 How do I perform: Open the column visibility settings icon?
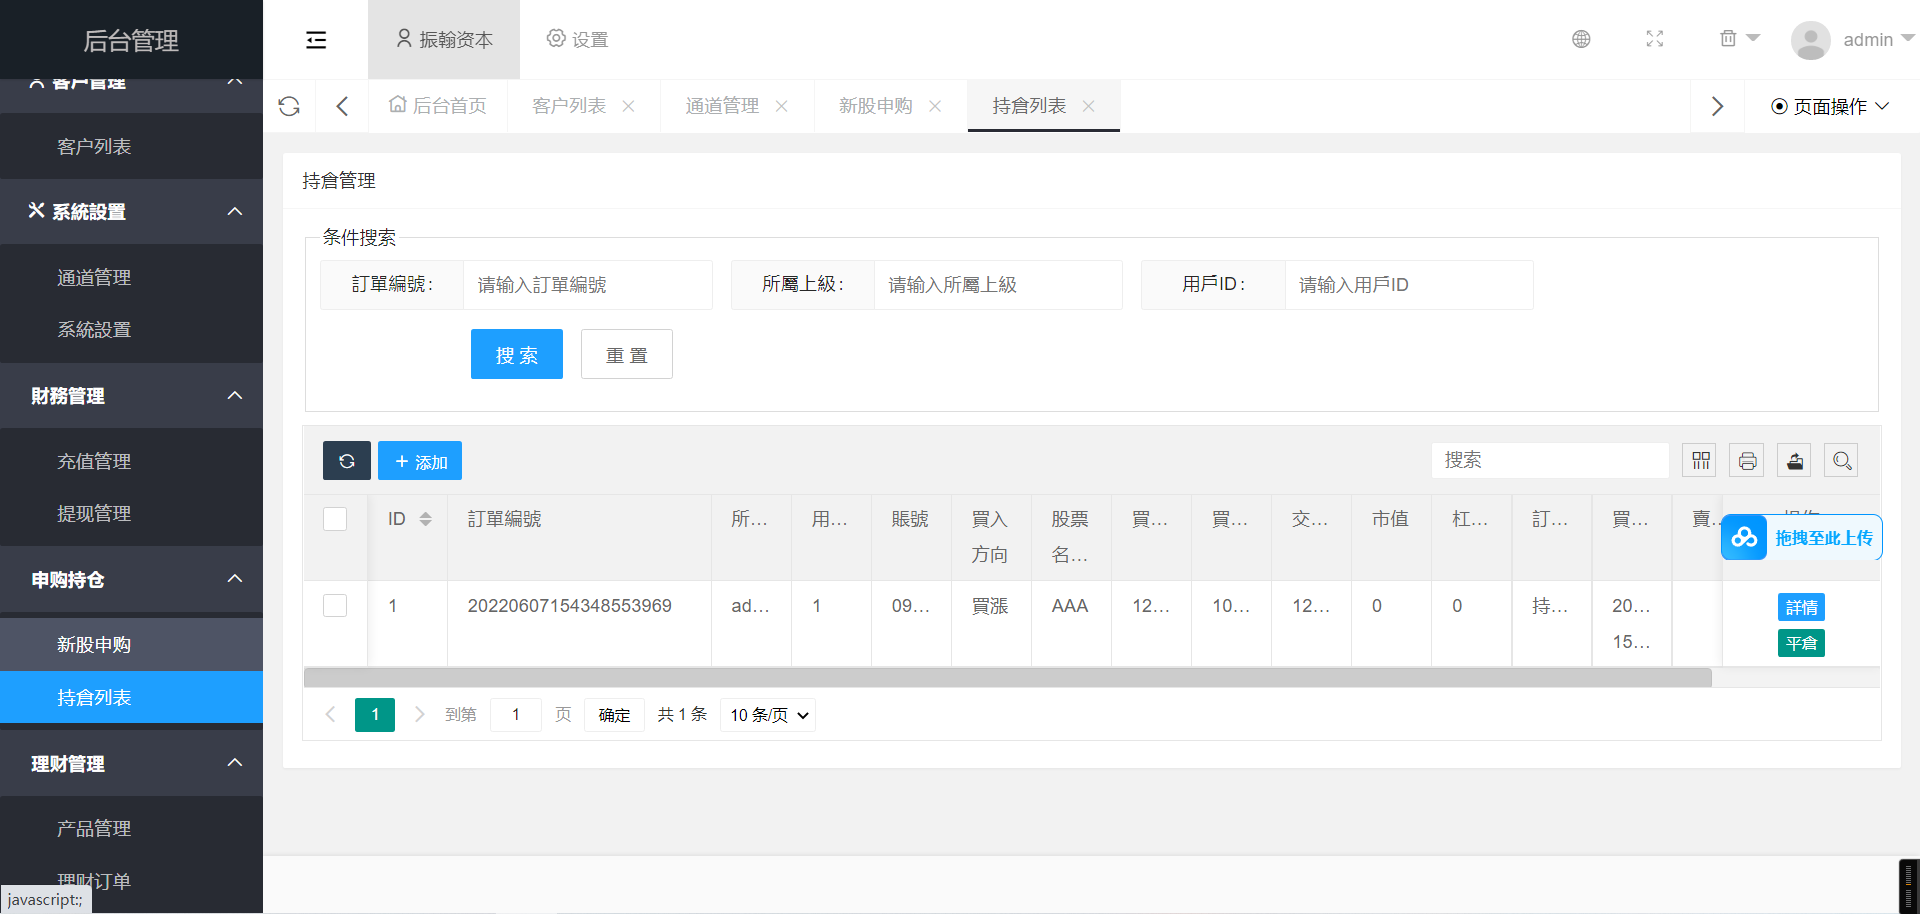pyautogui.click(x=1700, y=460)
